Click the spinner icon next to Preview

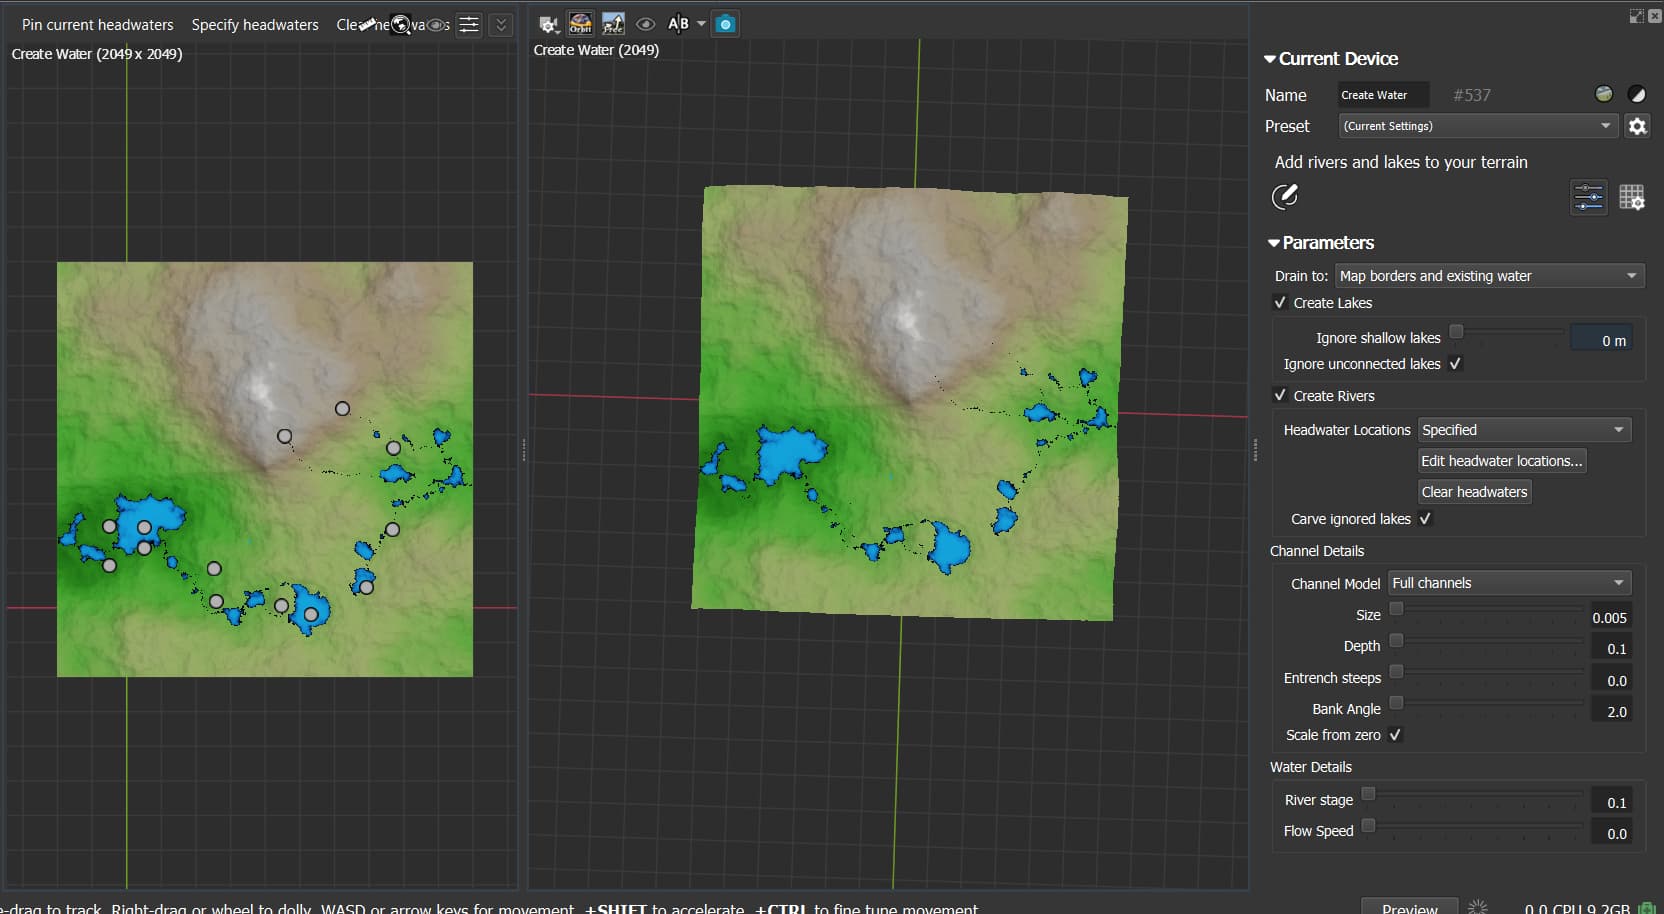tap(1478, 907)
